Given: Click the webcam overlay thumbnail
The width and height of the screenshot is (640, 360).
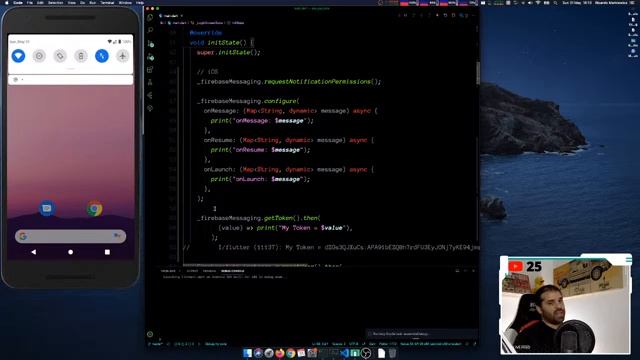Looking at the screenshot, I should (565, 305).
